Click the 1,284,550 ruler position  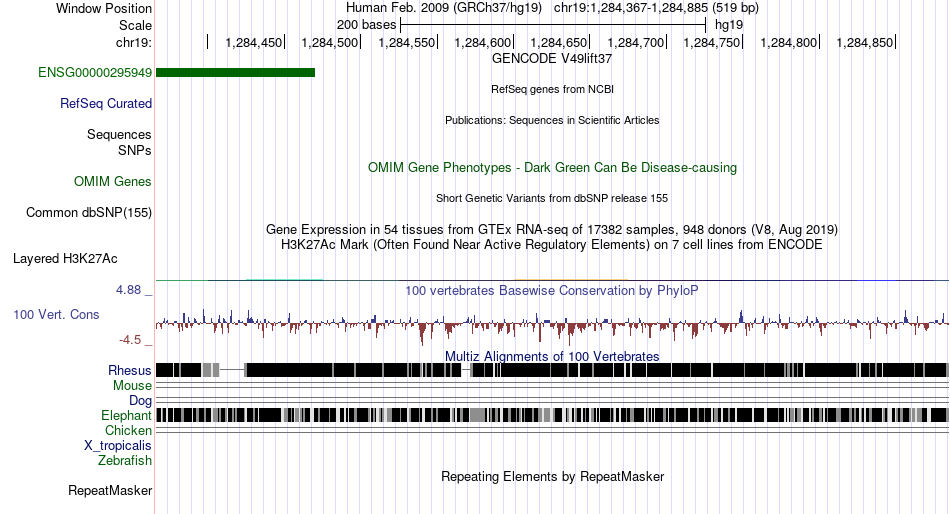(407, 43)
